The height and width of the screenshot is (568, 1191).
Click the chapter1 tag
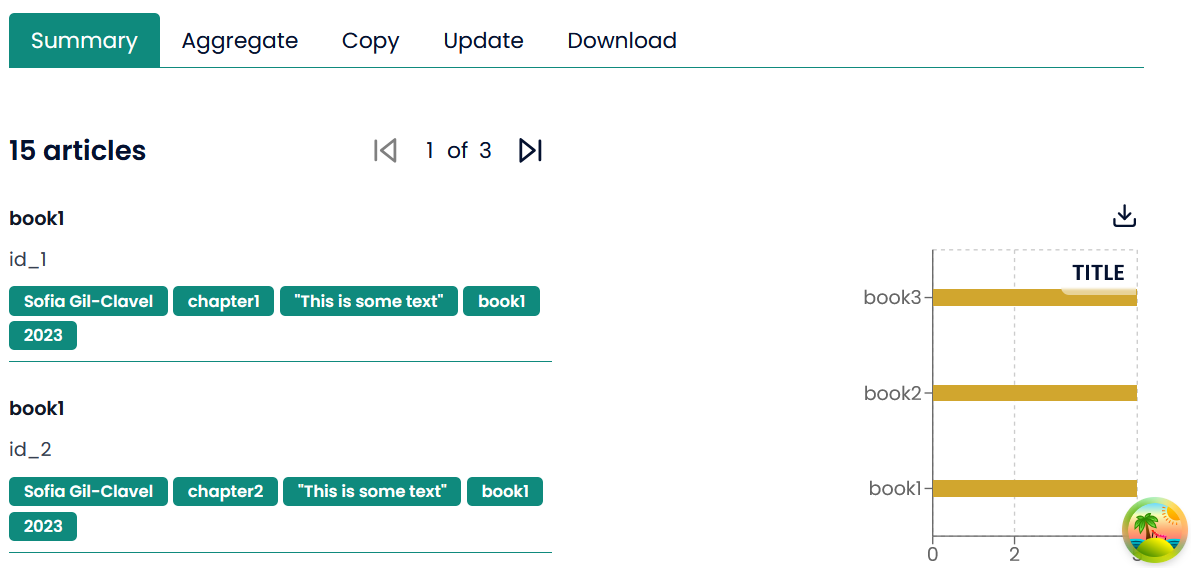(x=223, y=301)
